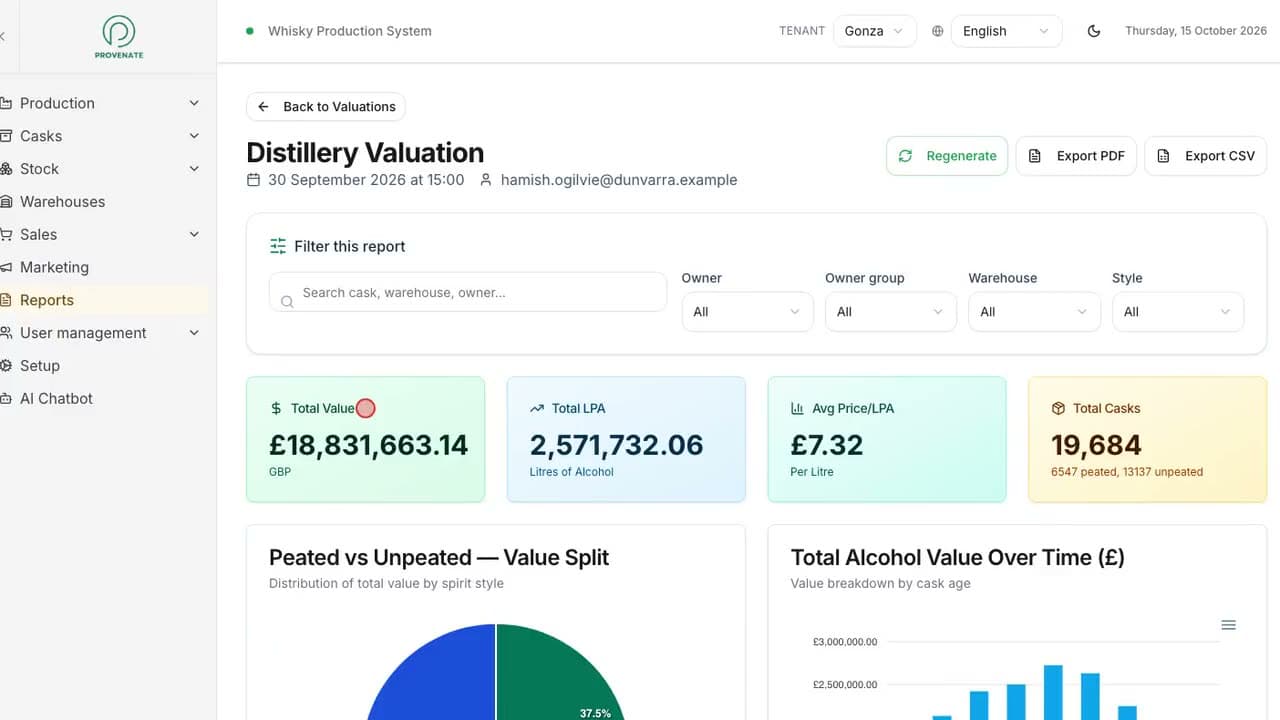
Task: Click the bar chart icon on Avg Price/LPA
Action: [798, 408]
